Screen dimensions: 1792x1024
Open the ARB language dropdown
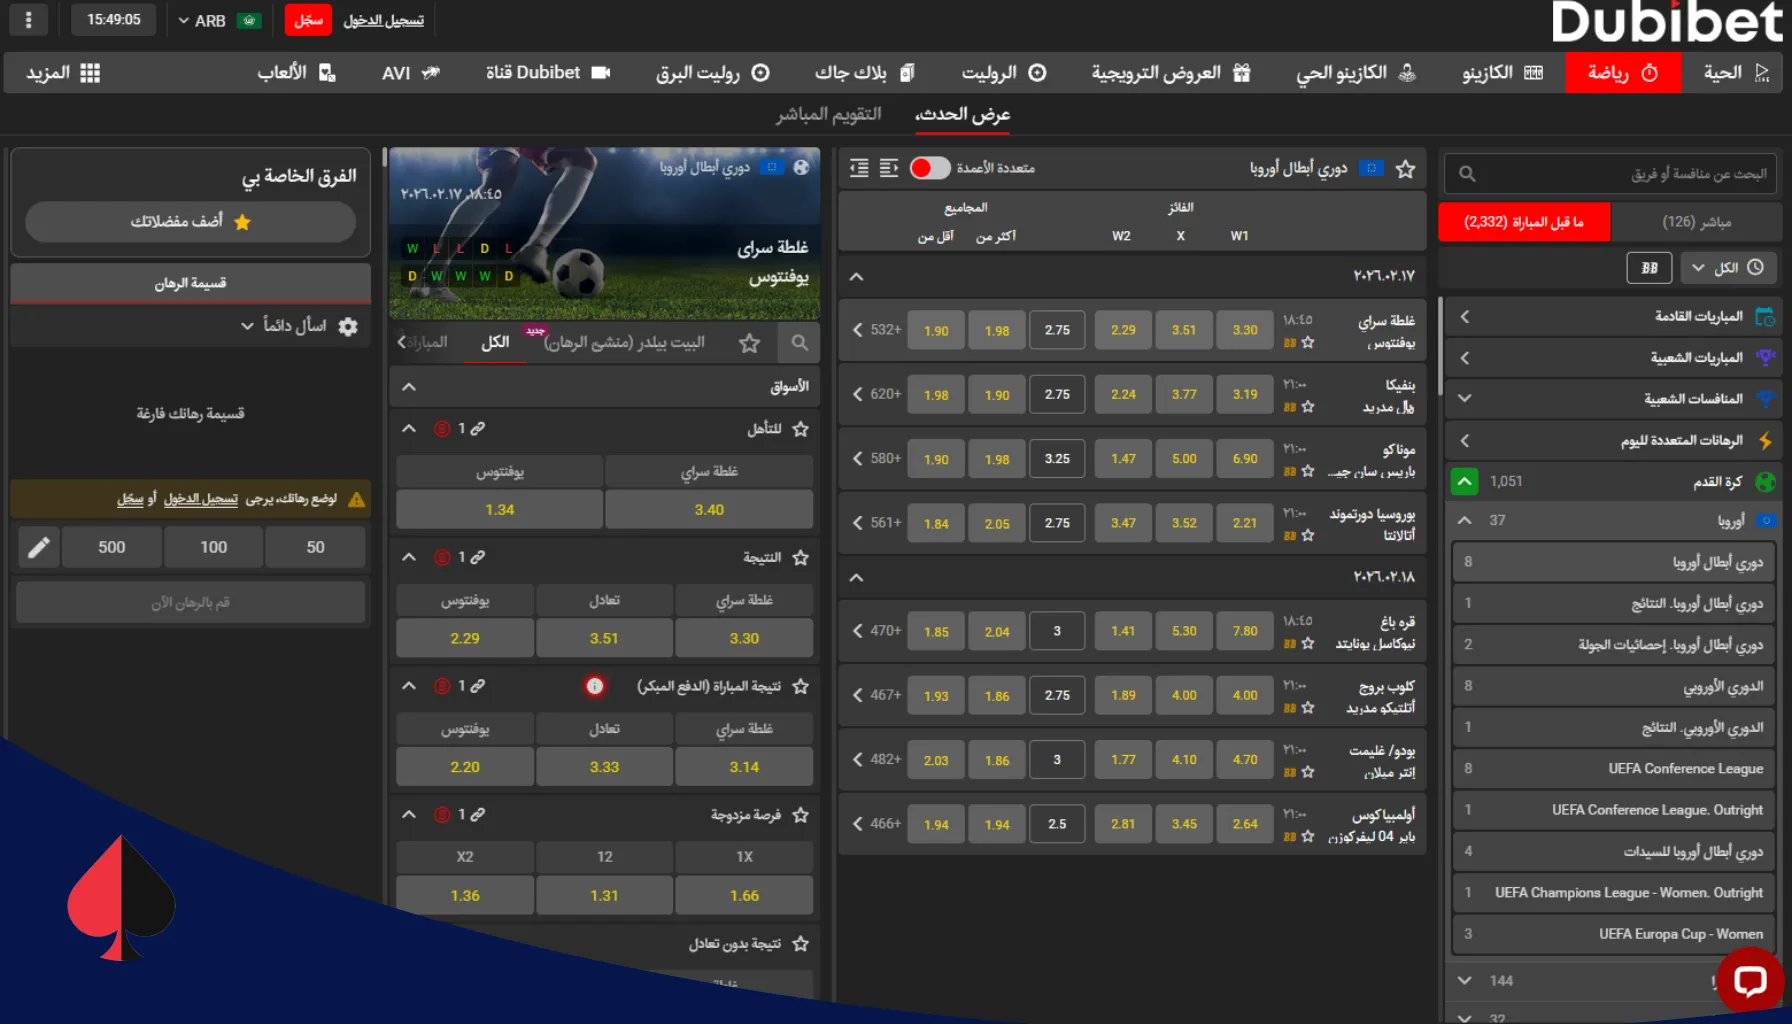coord(203,20)
